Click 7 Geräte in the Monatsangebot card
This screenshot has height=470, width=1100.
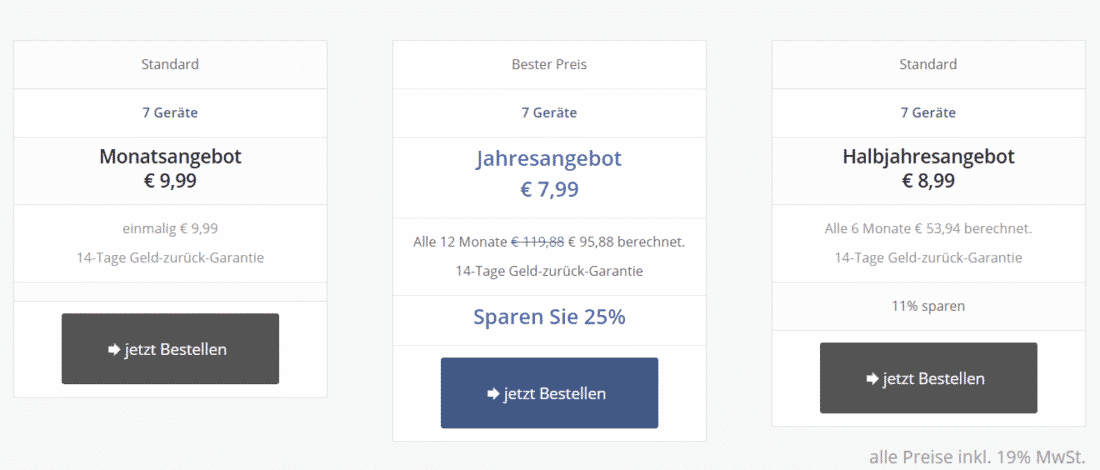170,112
